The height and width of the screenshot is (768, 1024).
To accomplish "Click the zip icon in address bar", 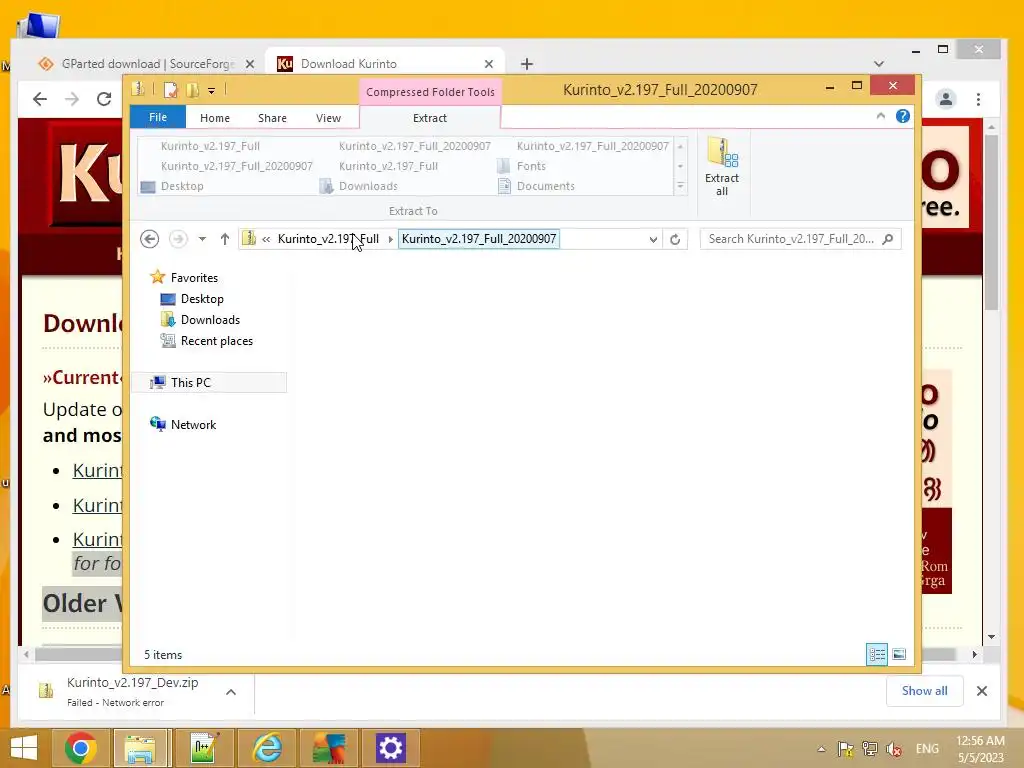I will (249, 238).
